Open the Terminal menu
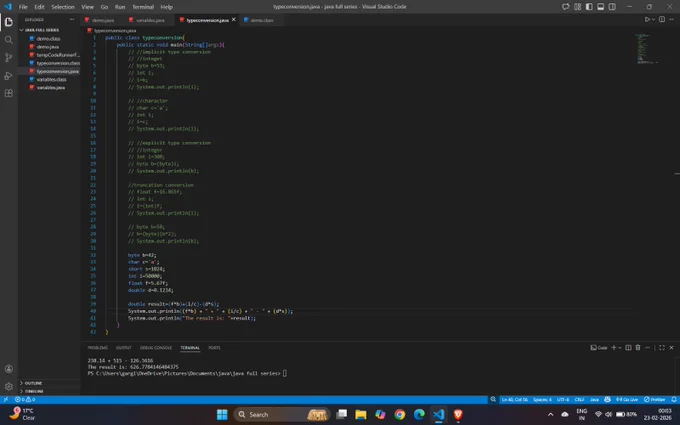Viewport: 680px width, 425px height. click(143, 7)
